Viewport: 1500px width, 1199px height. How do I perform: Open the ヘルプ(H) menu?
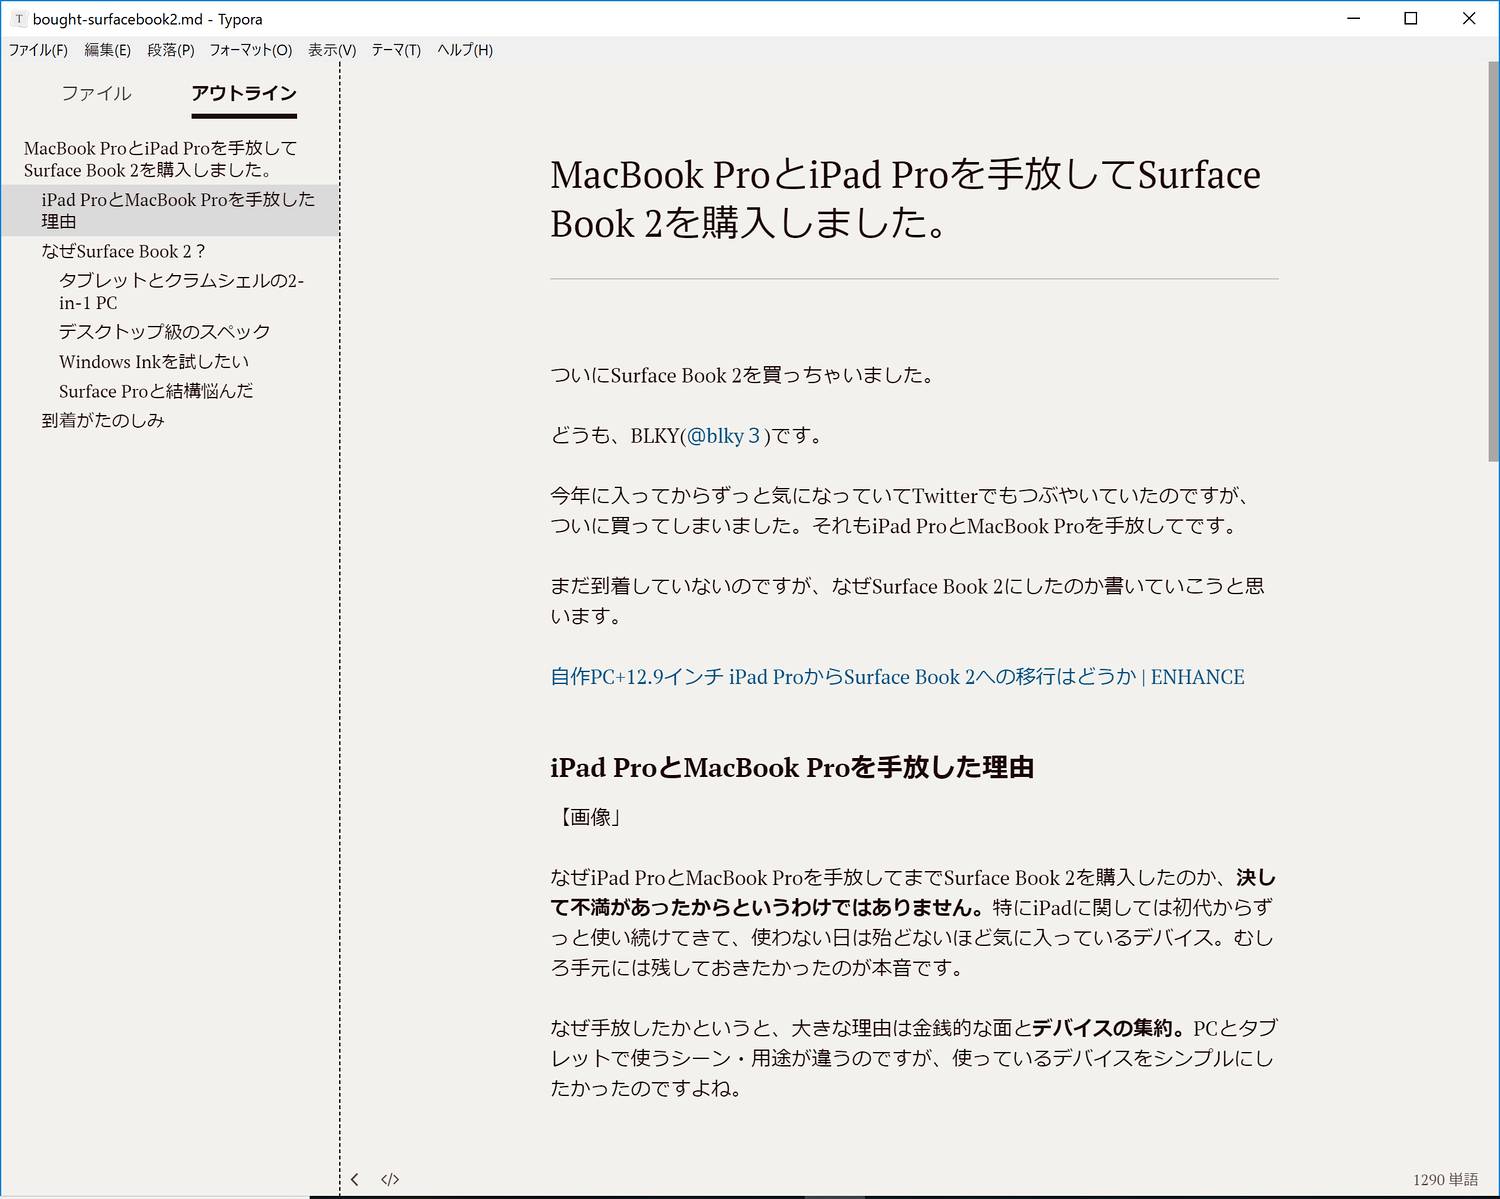pyautogui.click(x=465, y=50)
